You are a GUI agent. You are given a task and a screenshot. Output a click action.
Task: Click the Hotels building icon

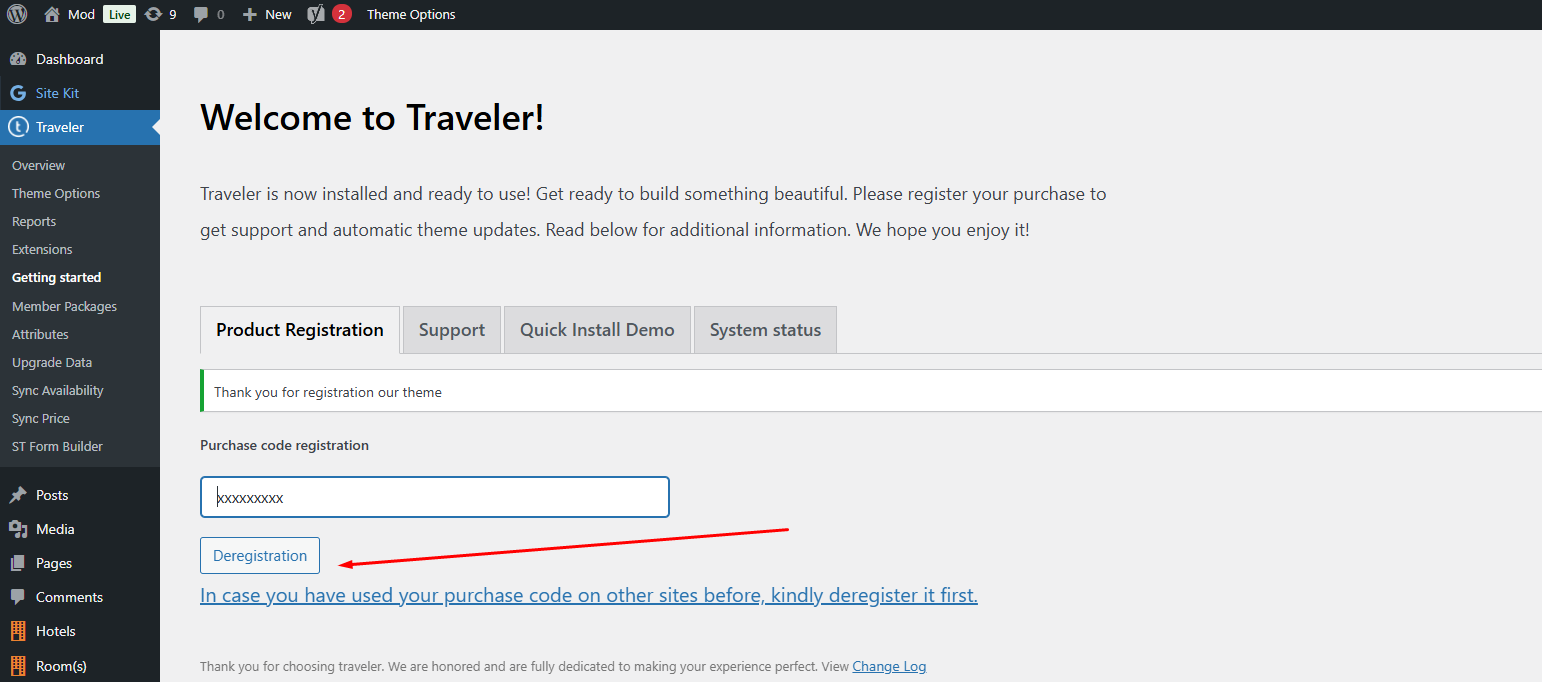click(x=18, y=631)
